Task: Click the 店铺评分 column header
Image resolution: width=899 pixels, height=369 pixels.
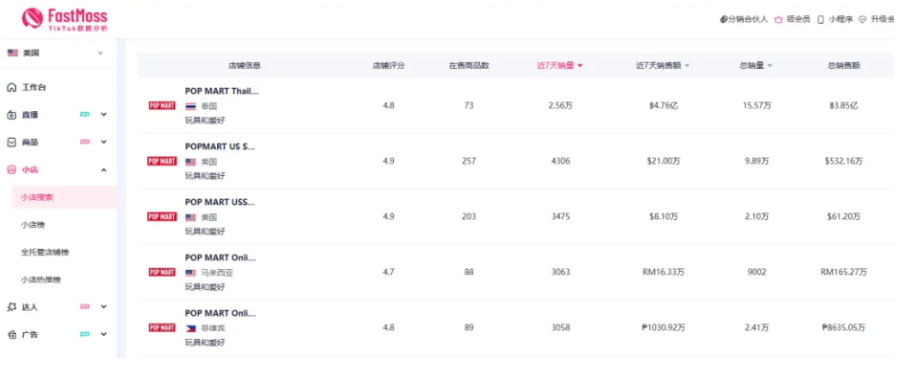Action: (389, 65)
